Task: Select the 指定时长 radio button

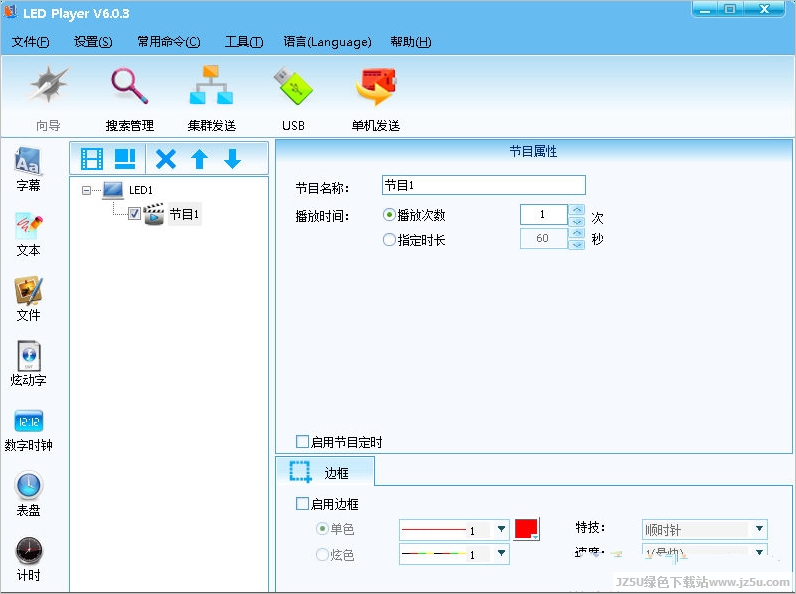Action: (389, 239)
